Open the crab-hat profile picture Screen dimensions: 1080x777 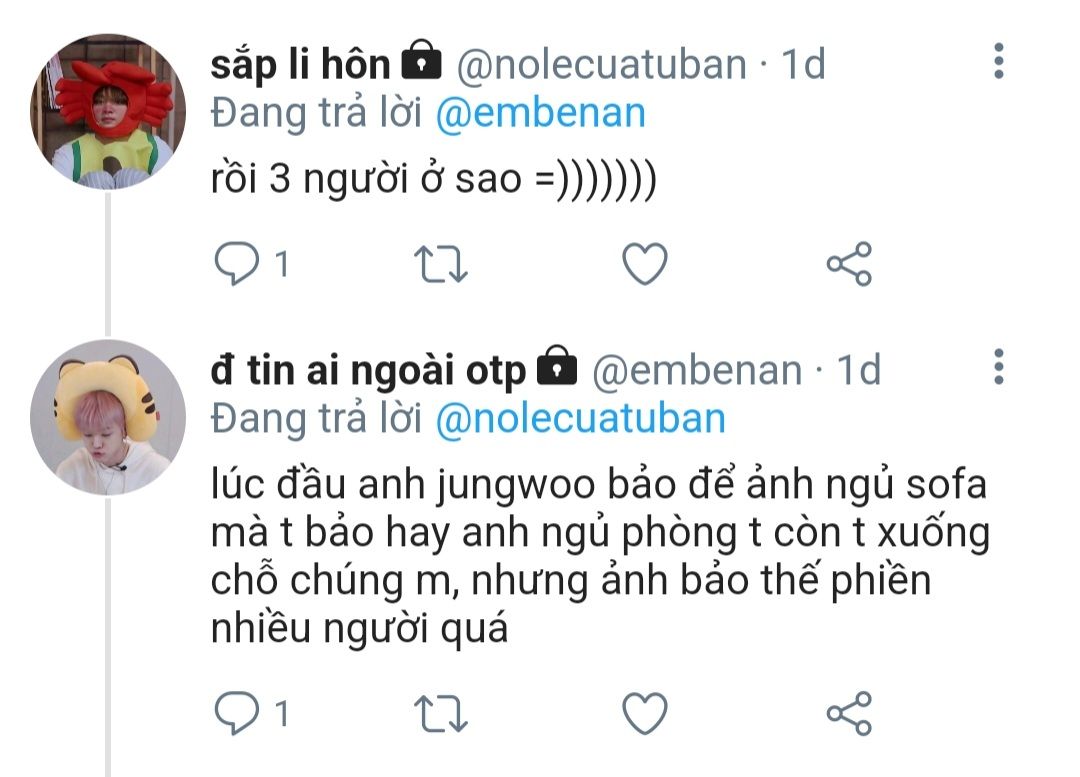(109, 110)
